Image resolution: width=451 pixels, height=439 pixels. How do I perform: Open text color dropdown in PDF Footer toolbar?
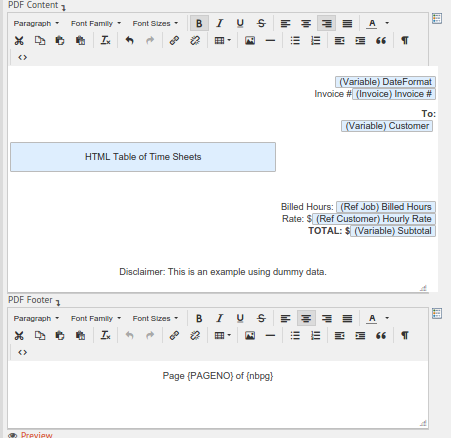pos(387,318)
